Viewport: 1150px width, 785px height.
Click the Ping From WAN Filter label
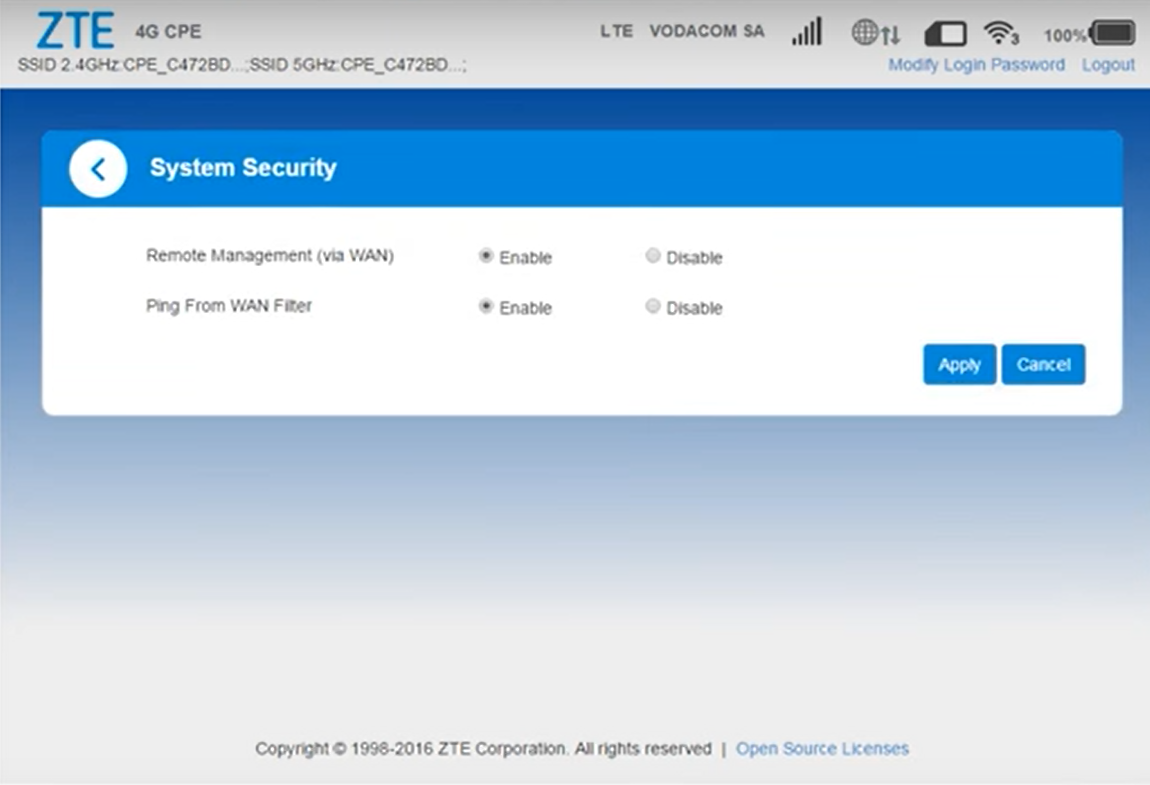229,306
